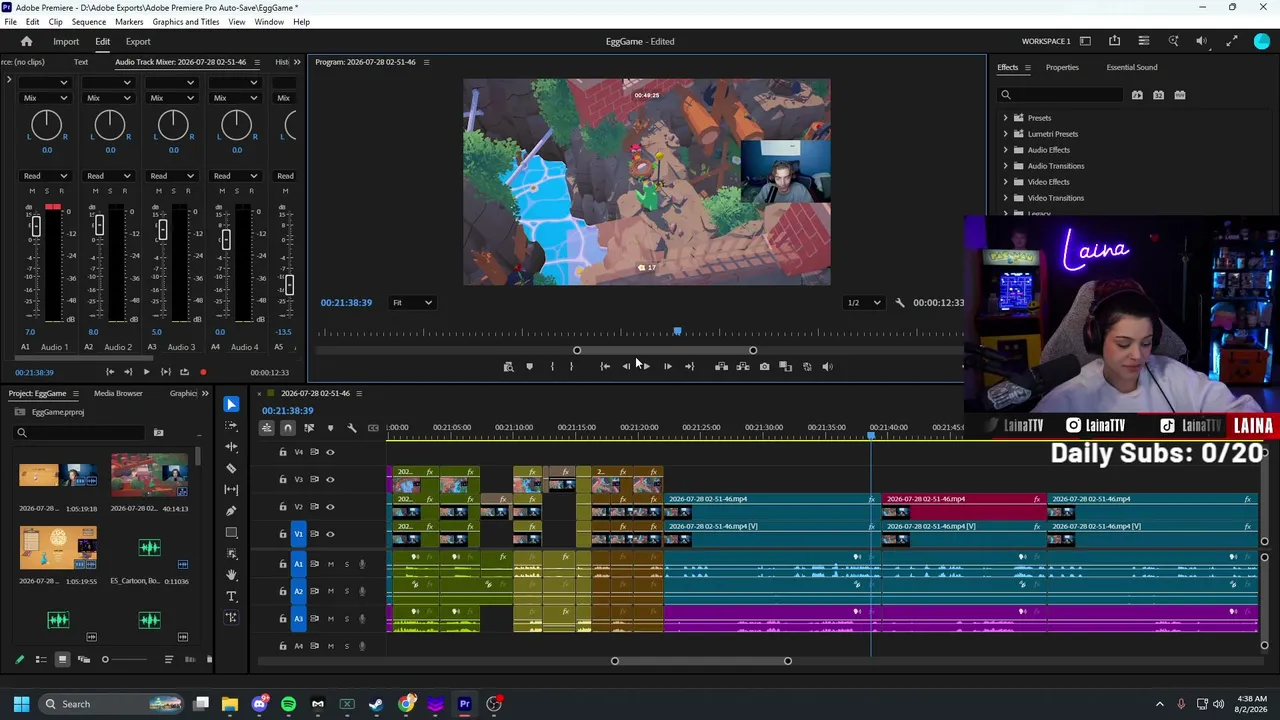Image resolution: width=1280 pixels, height=720 pixels.
Task: Open the 1/2 playback resolution dropdown
Action: [864, 303]
